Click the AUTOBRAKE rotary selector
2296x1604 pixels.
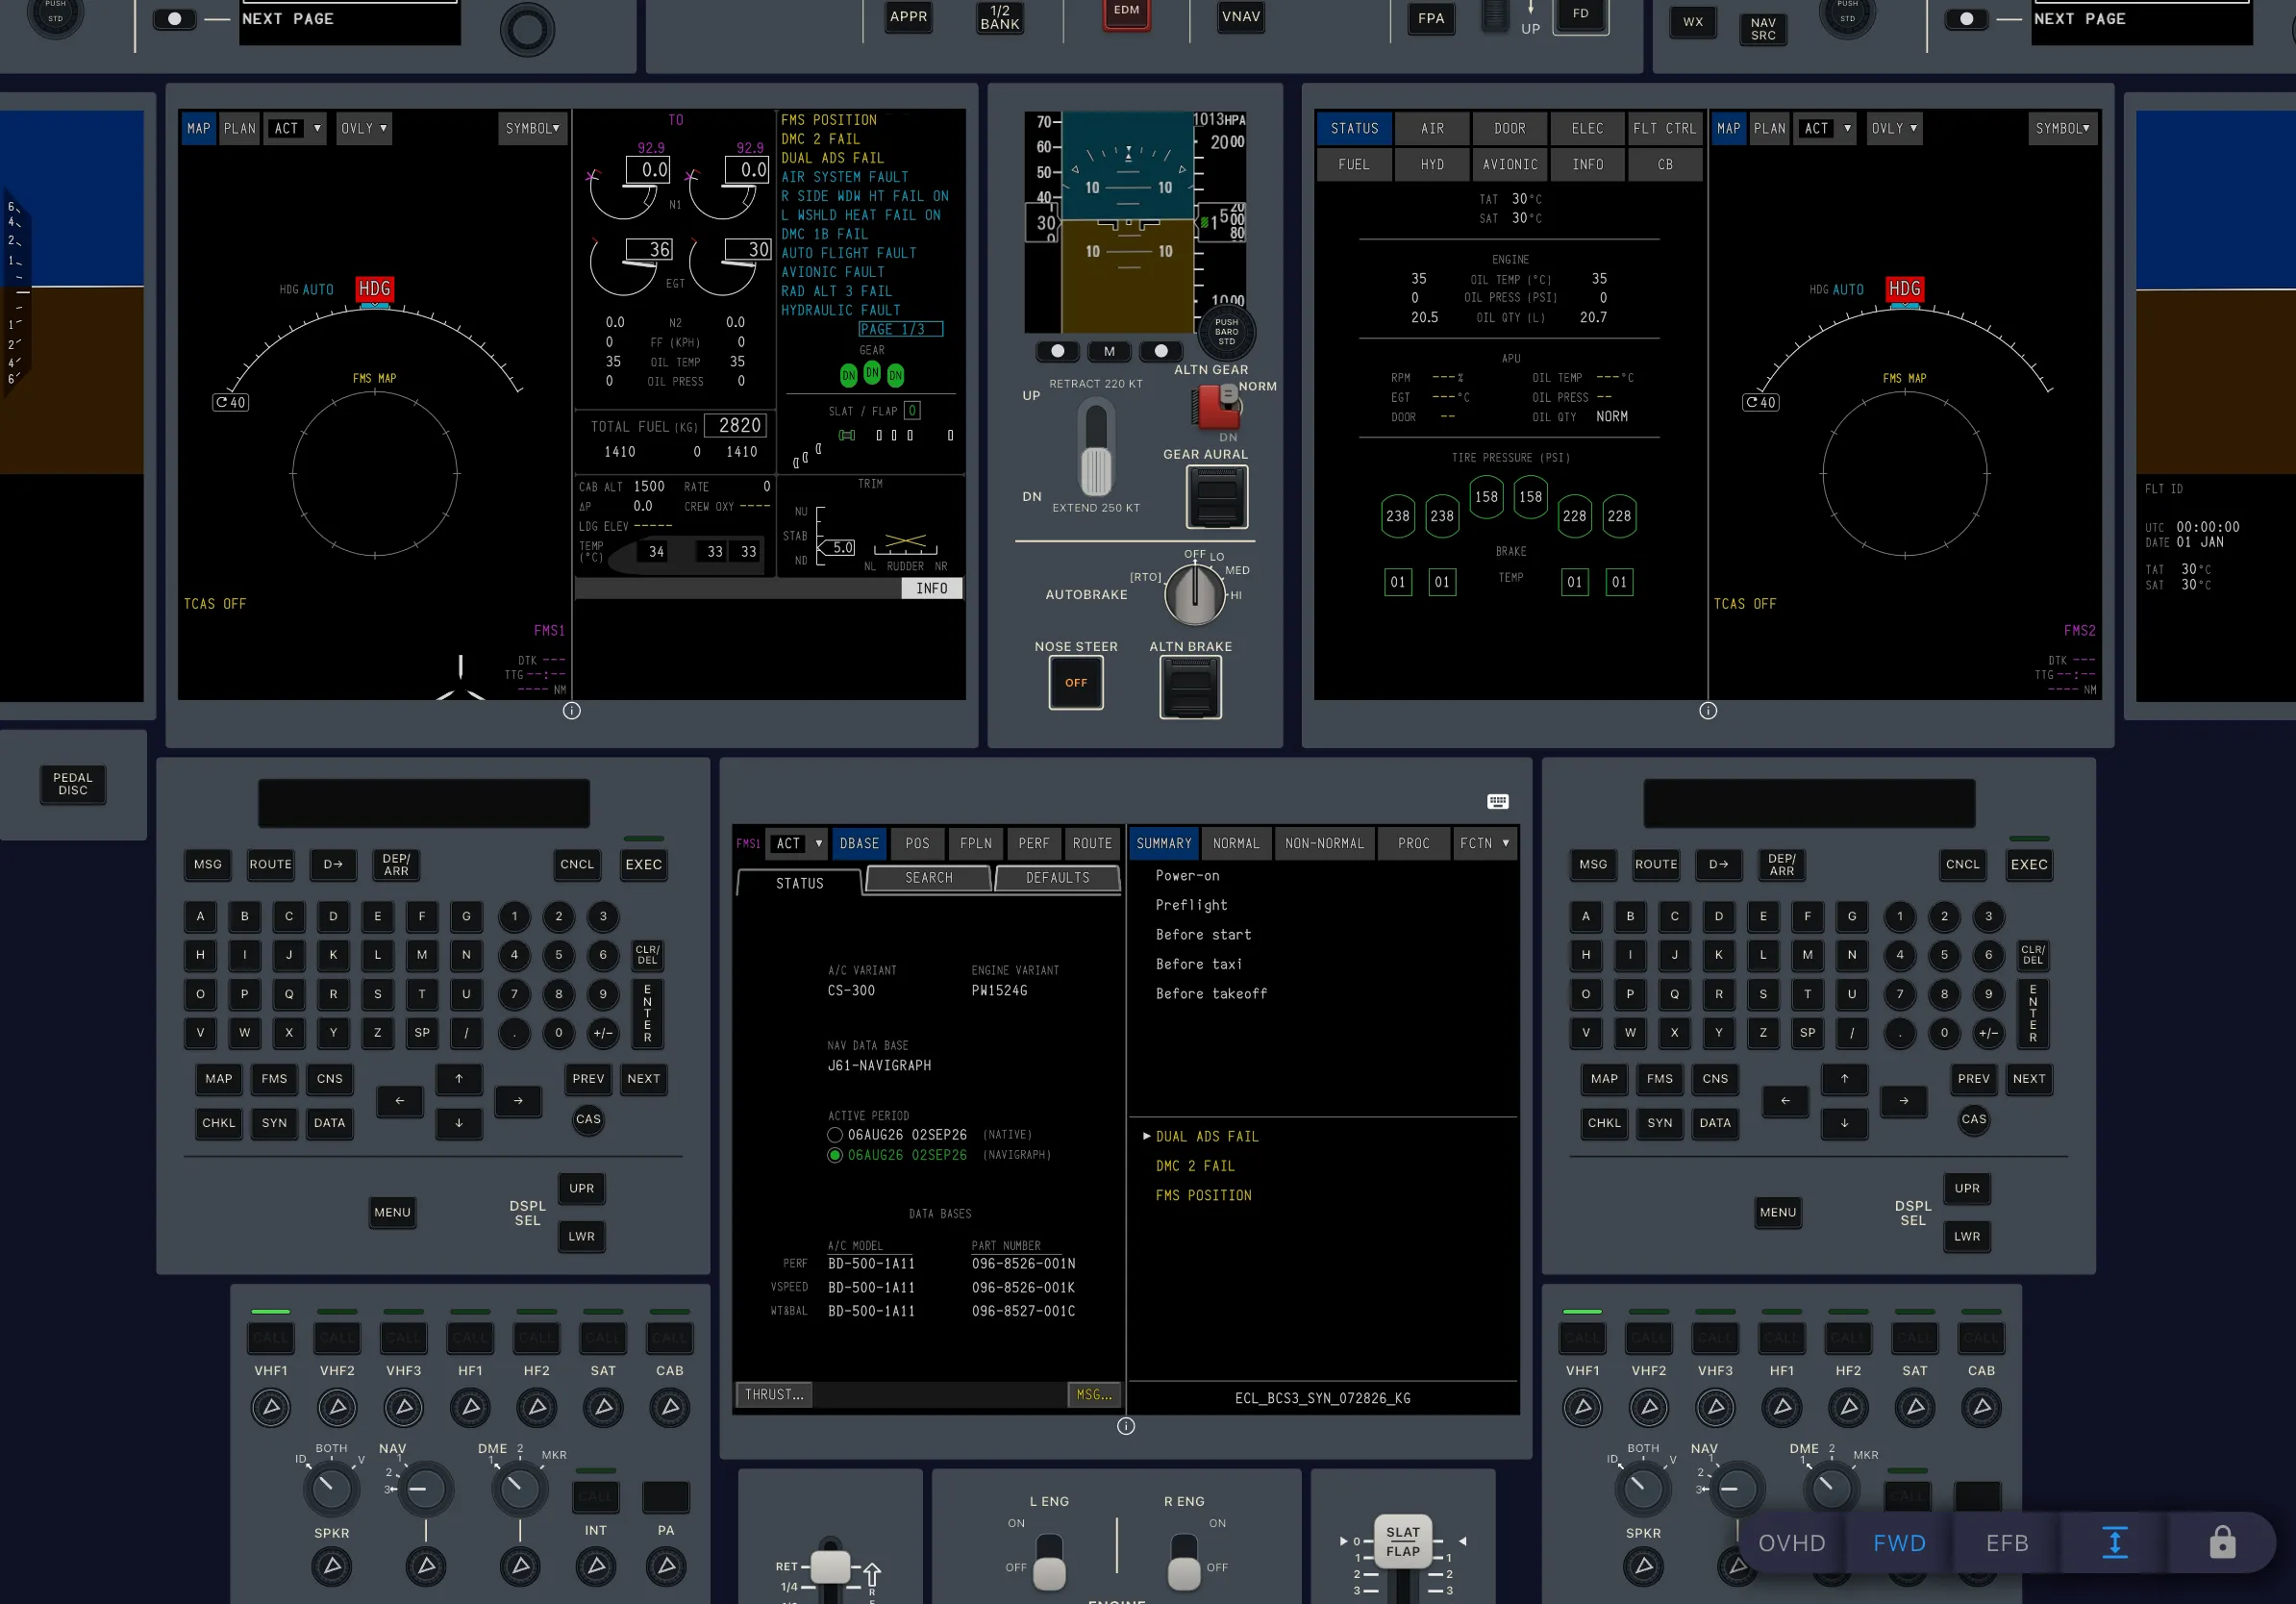[x=1194, y=594]
